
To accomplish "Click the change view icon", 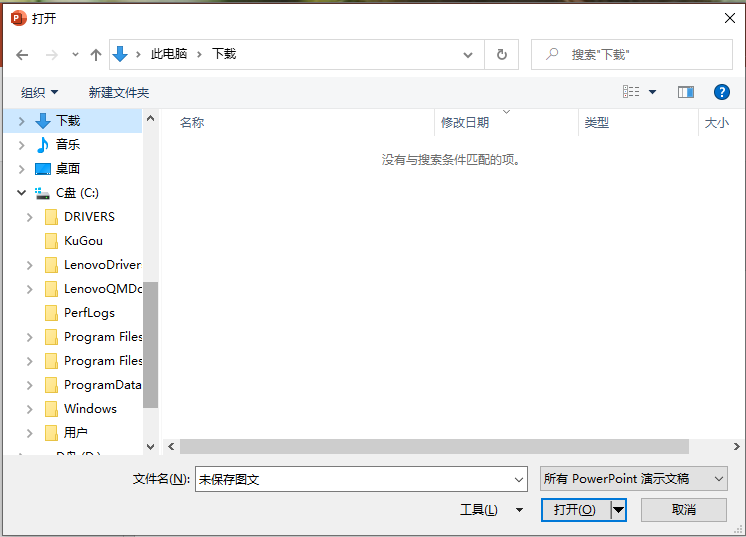I will [x=631, y=92].
